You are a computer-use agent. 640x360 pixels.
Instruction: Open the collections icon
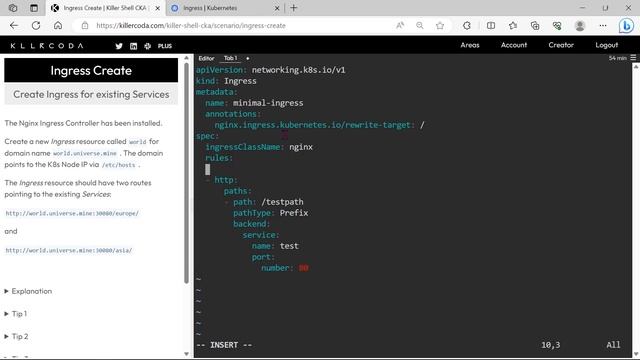535,25
